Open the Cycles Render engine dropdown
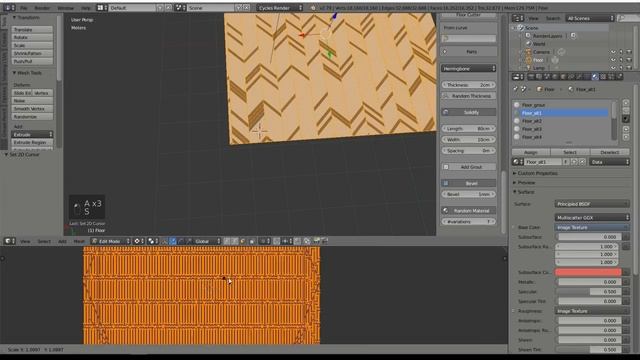640x360 pixels. [280, 8]
